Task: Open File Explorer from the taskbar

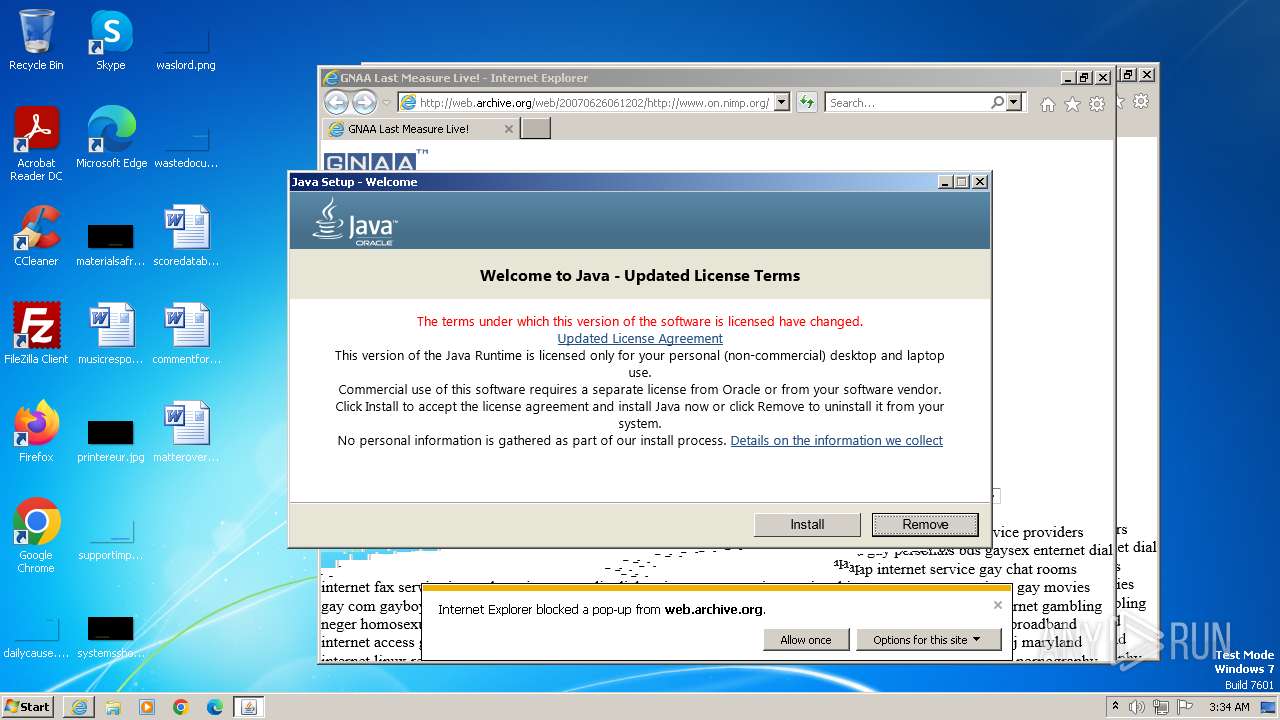Action: coord(113,707)
